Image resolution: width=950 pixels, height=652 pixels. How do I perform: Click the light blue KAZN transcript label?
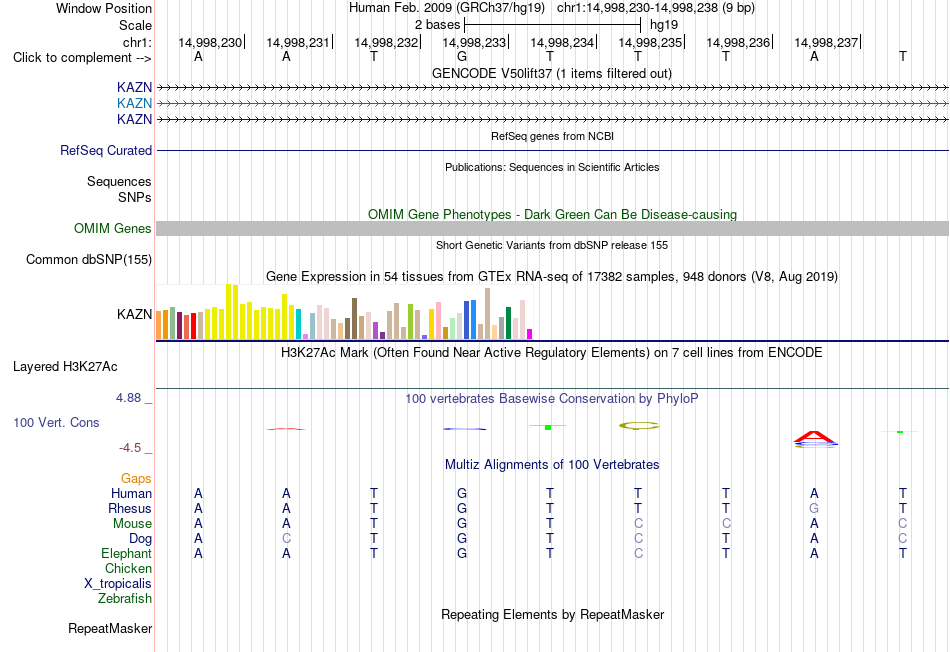[135, 103]
